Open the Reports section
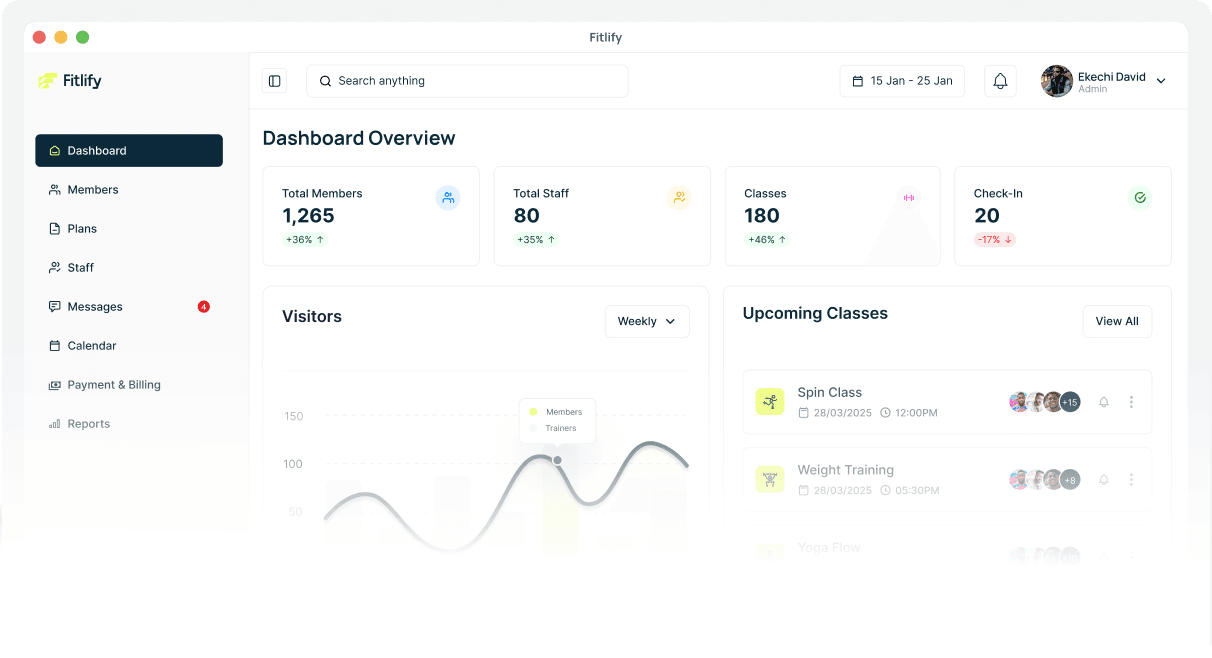The height and width of the screenshot is (658, 1212). (88, 423)
